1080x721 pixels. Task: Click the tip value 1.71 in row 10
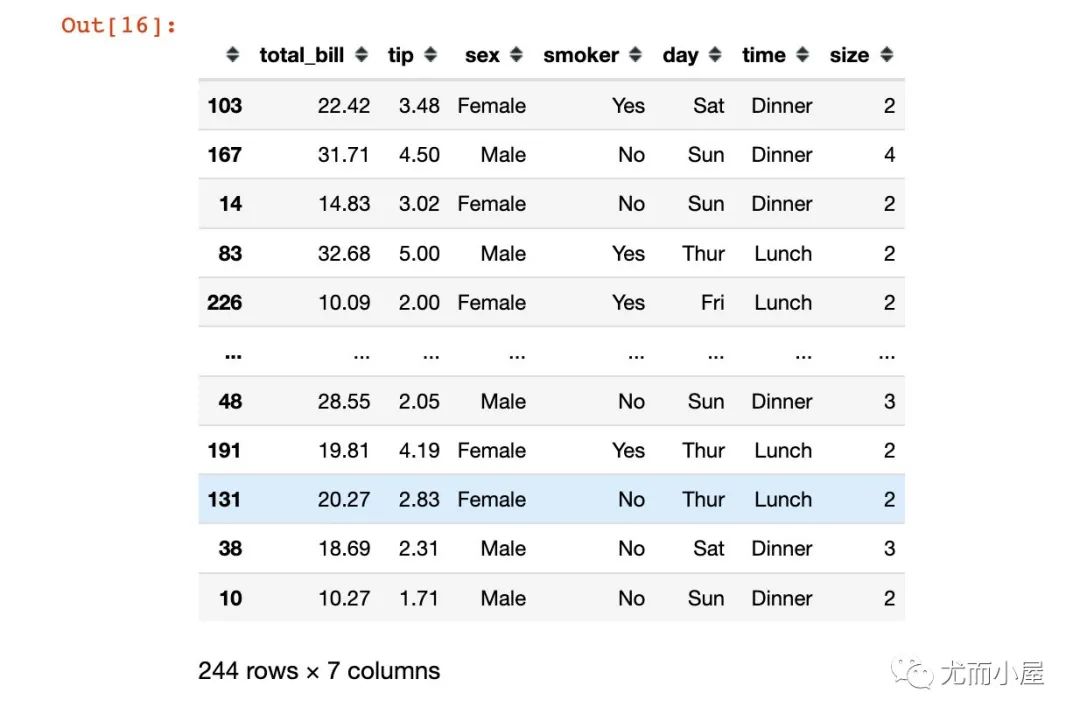pos(419,598)
